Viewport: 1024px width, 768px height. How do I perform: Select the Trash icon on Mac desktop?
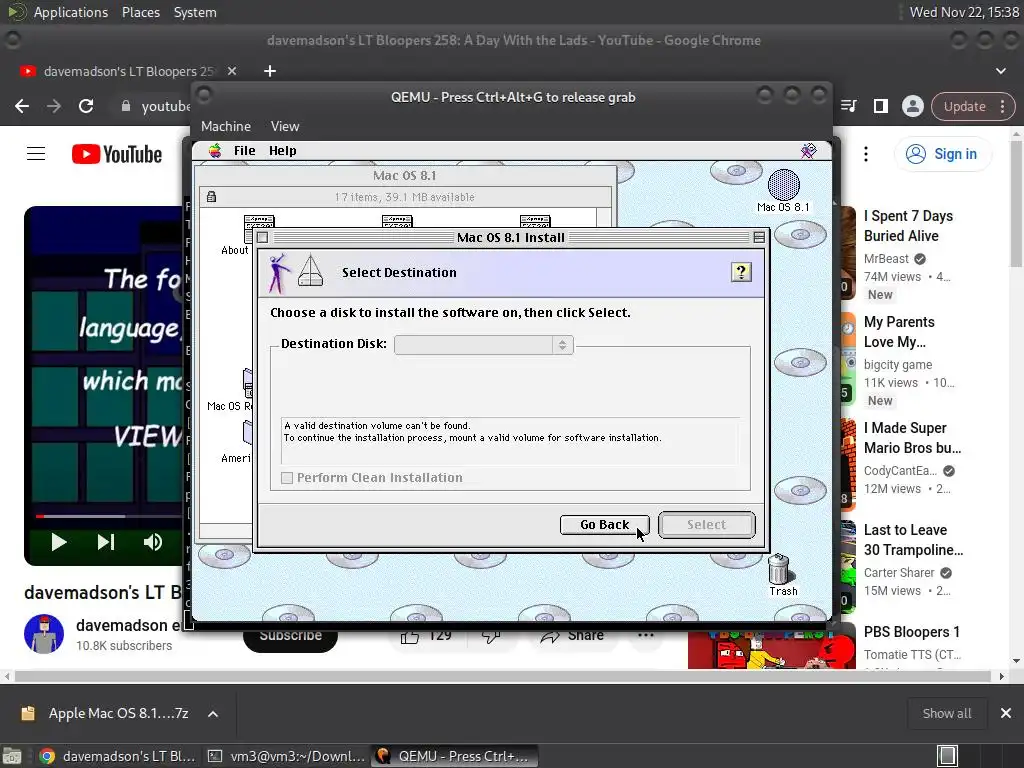point(782,575)
